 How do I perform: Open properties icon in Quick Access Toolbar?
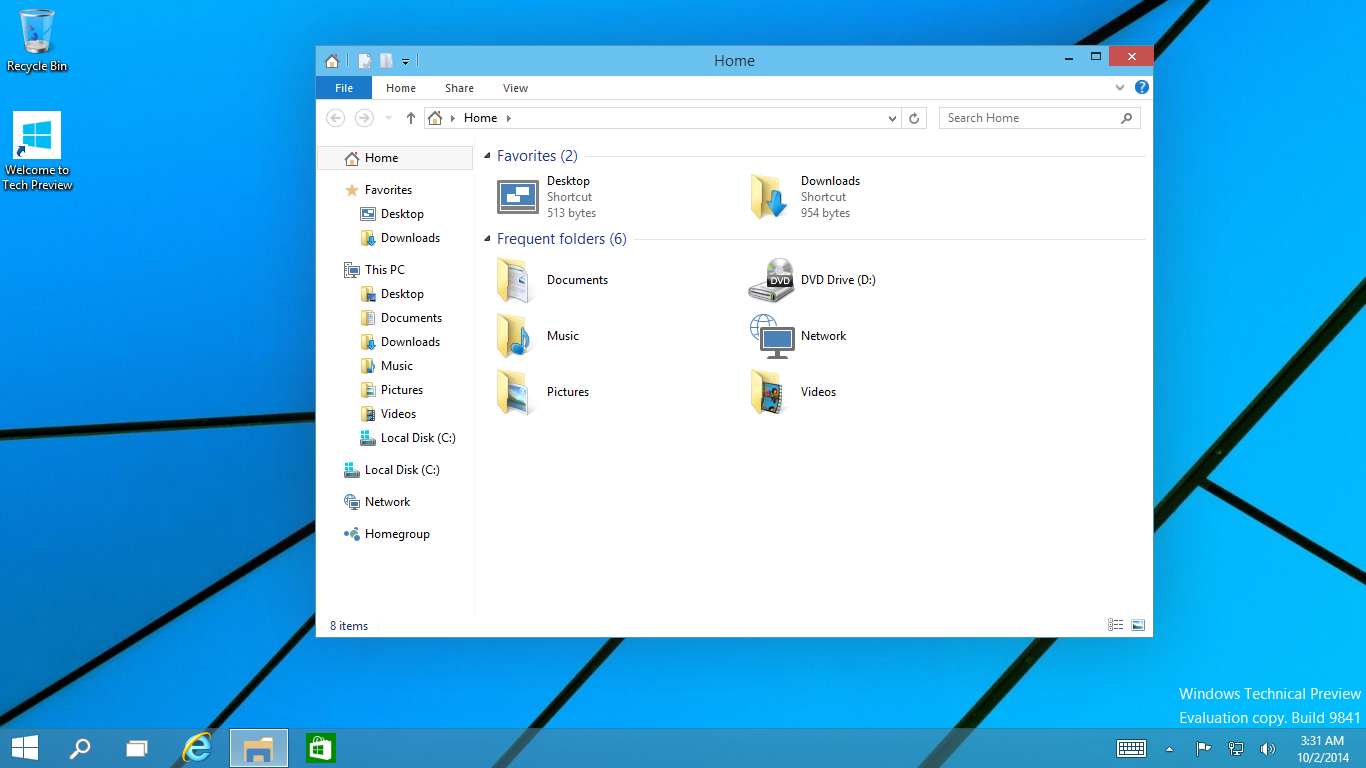(364, 60)
